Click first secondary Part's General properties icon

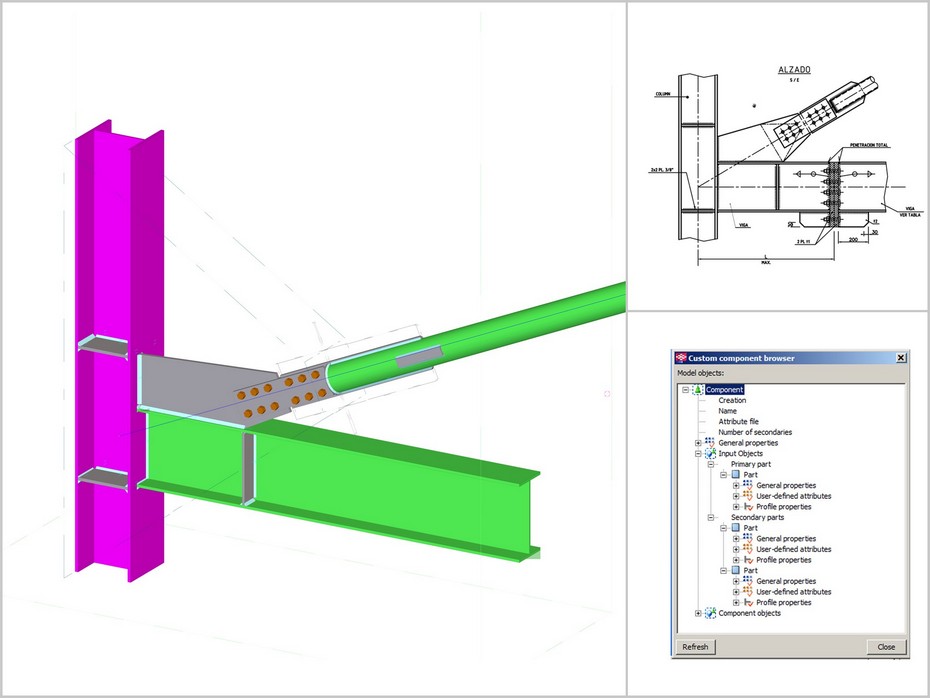click(748, 538)
